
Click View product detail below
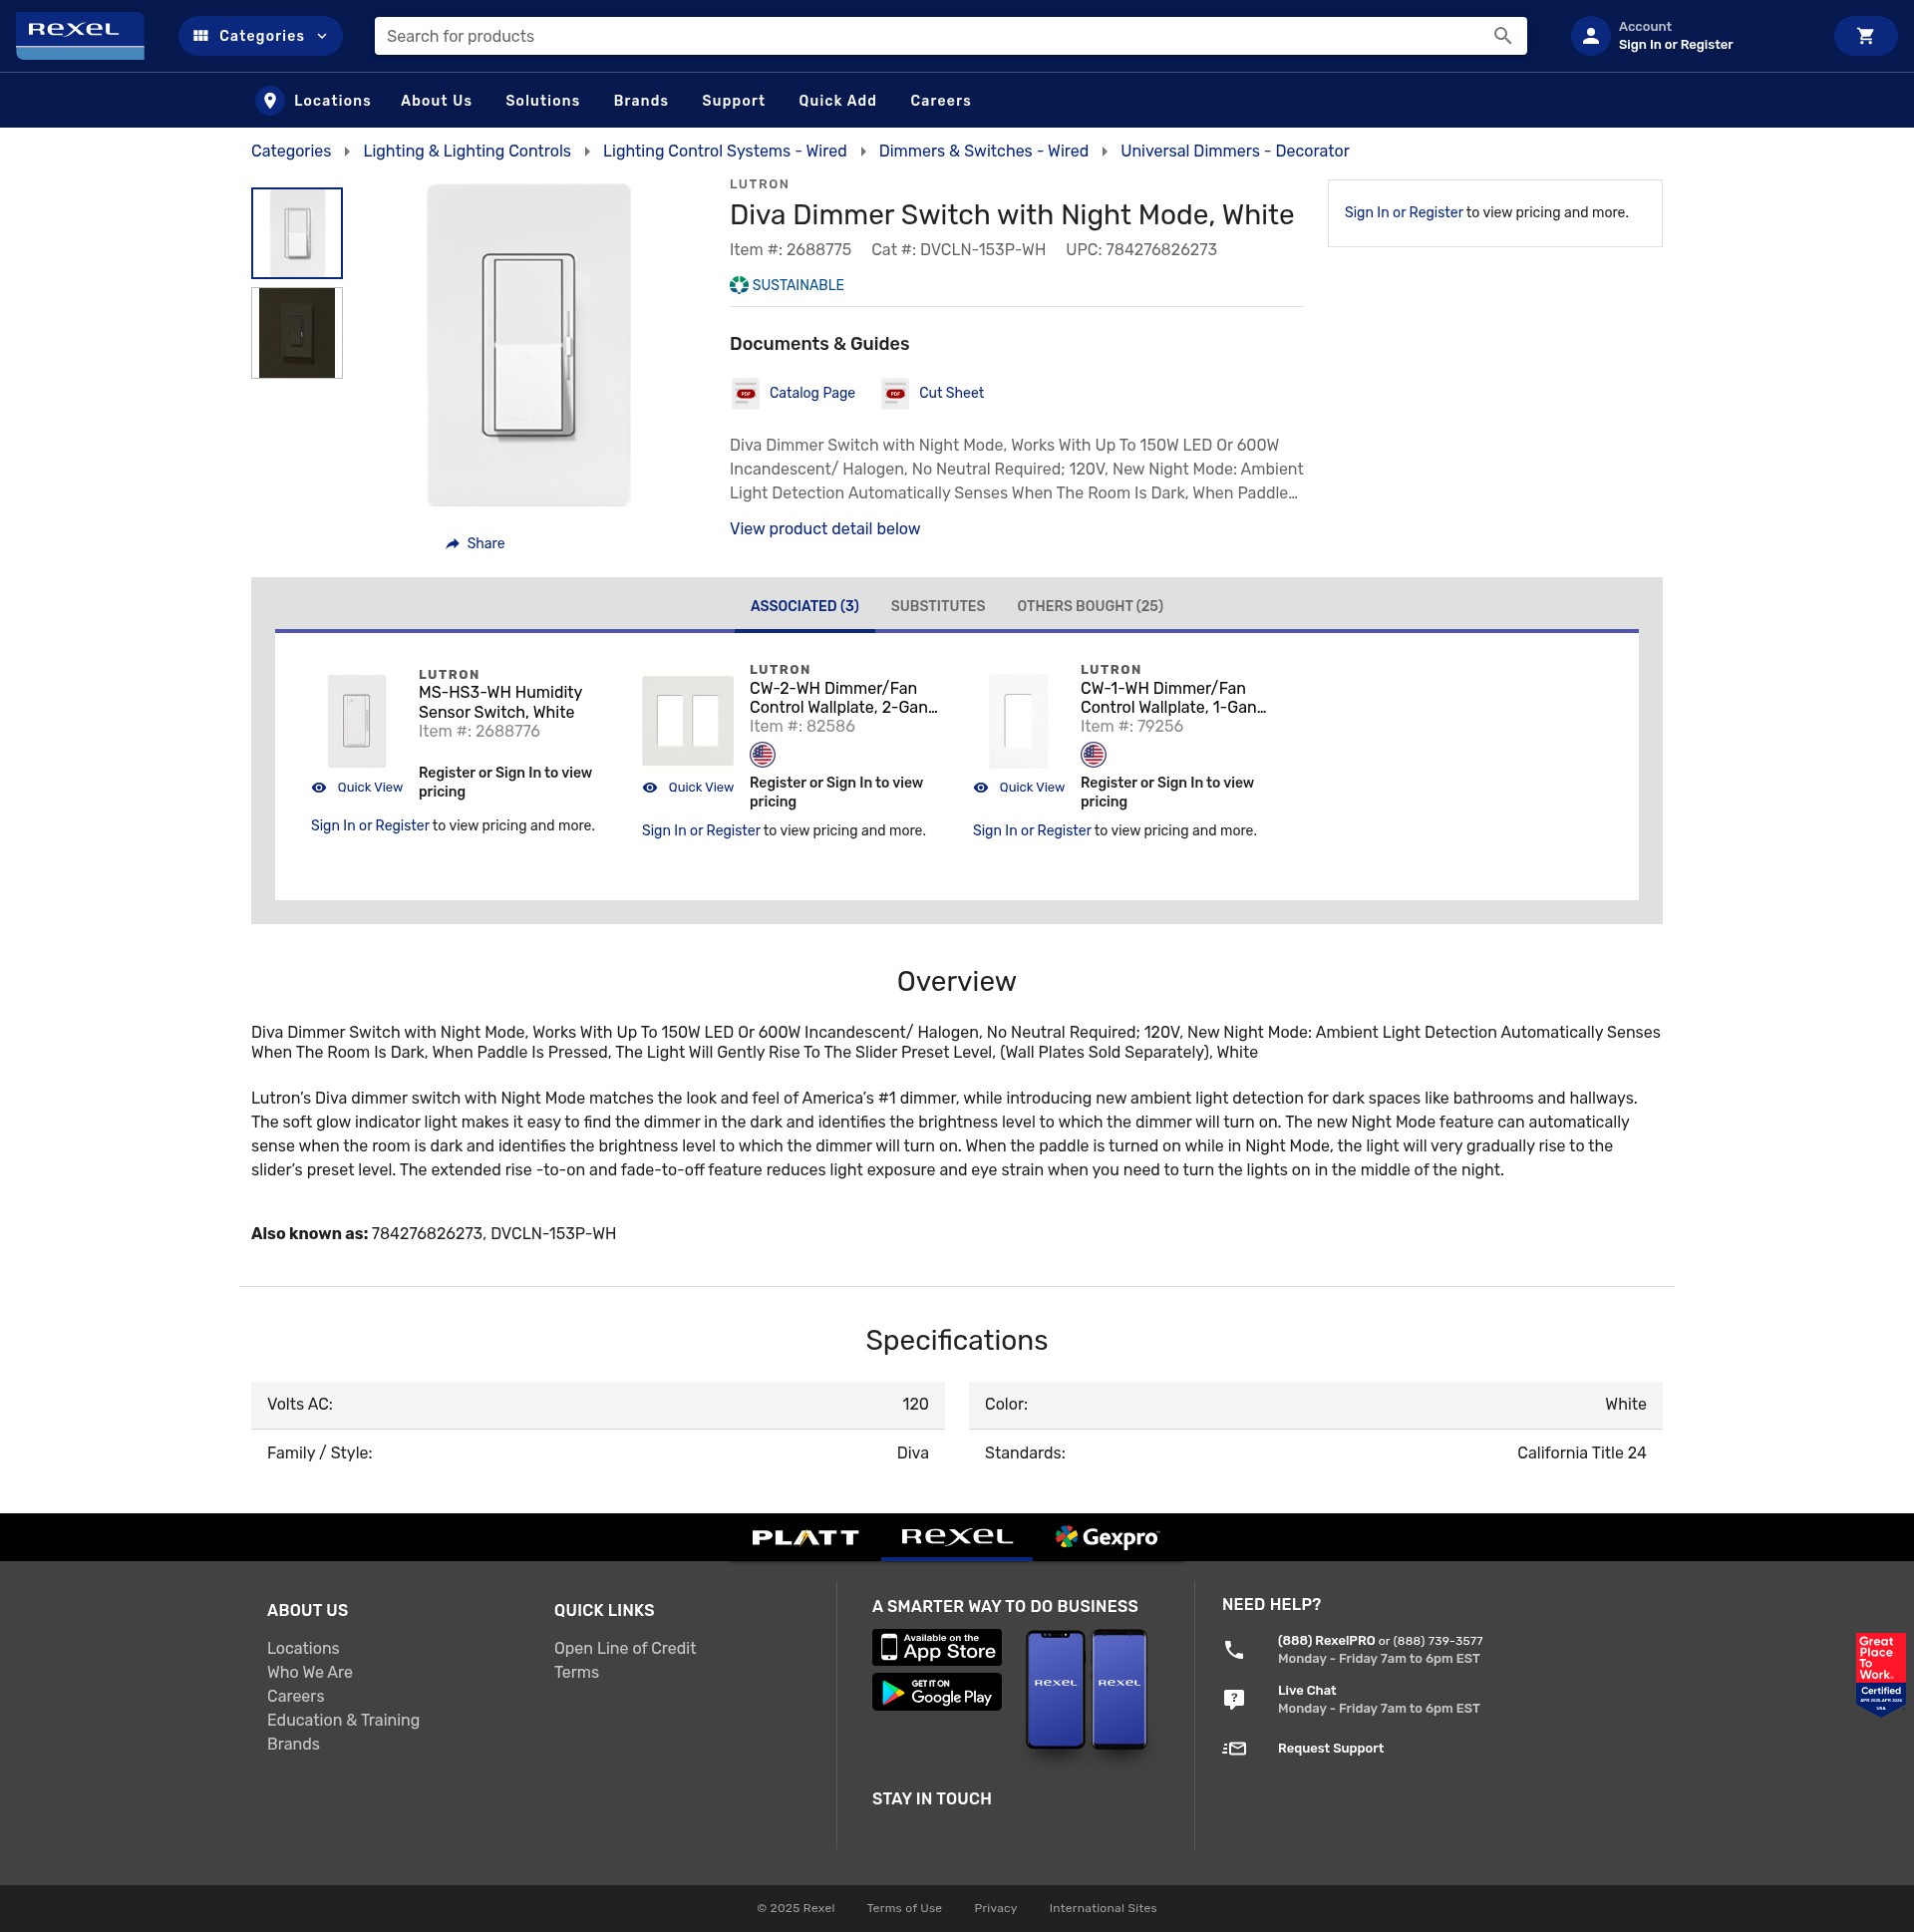(824, 529)
